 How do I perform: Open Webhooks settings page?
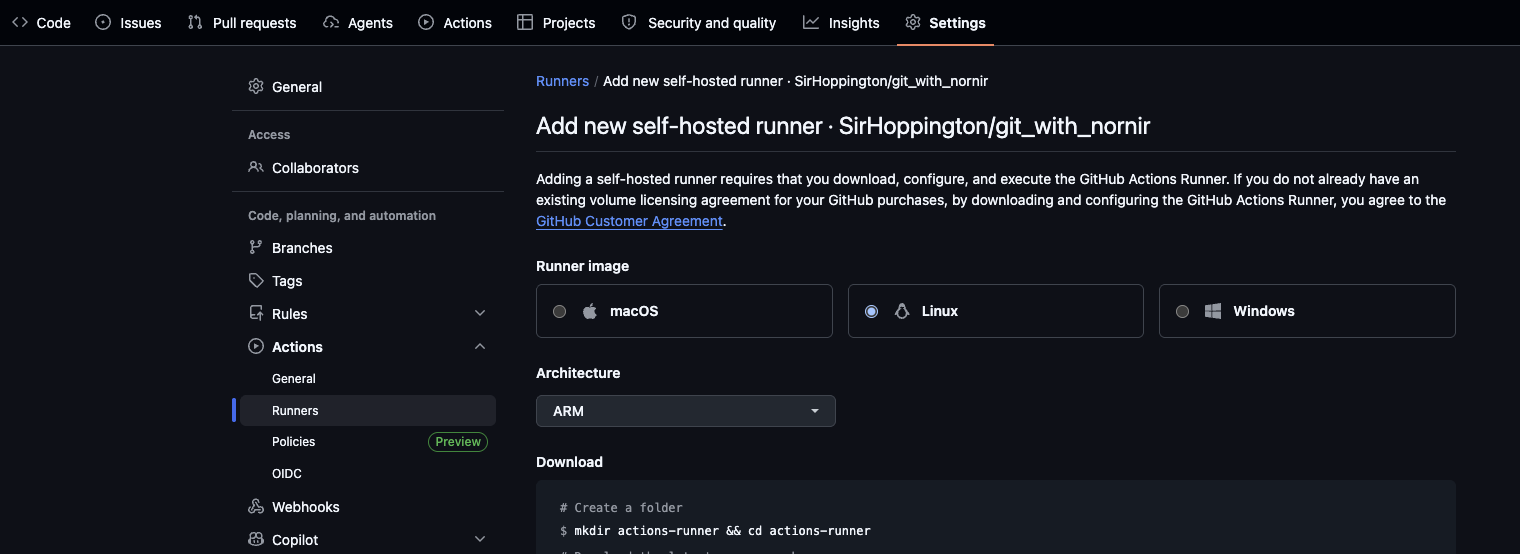(368, 507)
